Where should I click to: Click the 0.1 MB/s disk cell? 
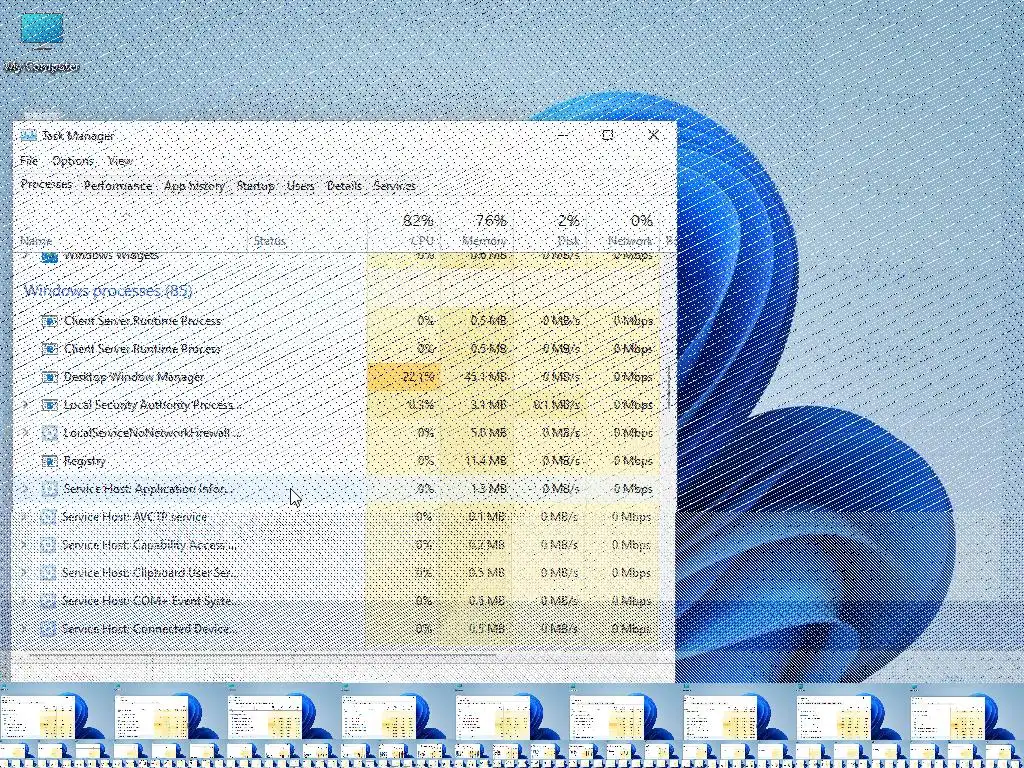click(x=551, y=405)
